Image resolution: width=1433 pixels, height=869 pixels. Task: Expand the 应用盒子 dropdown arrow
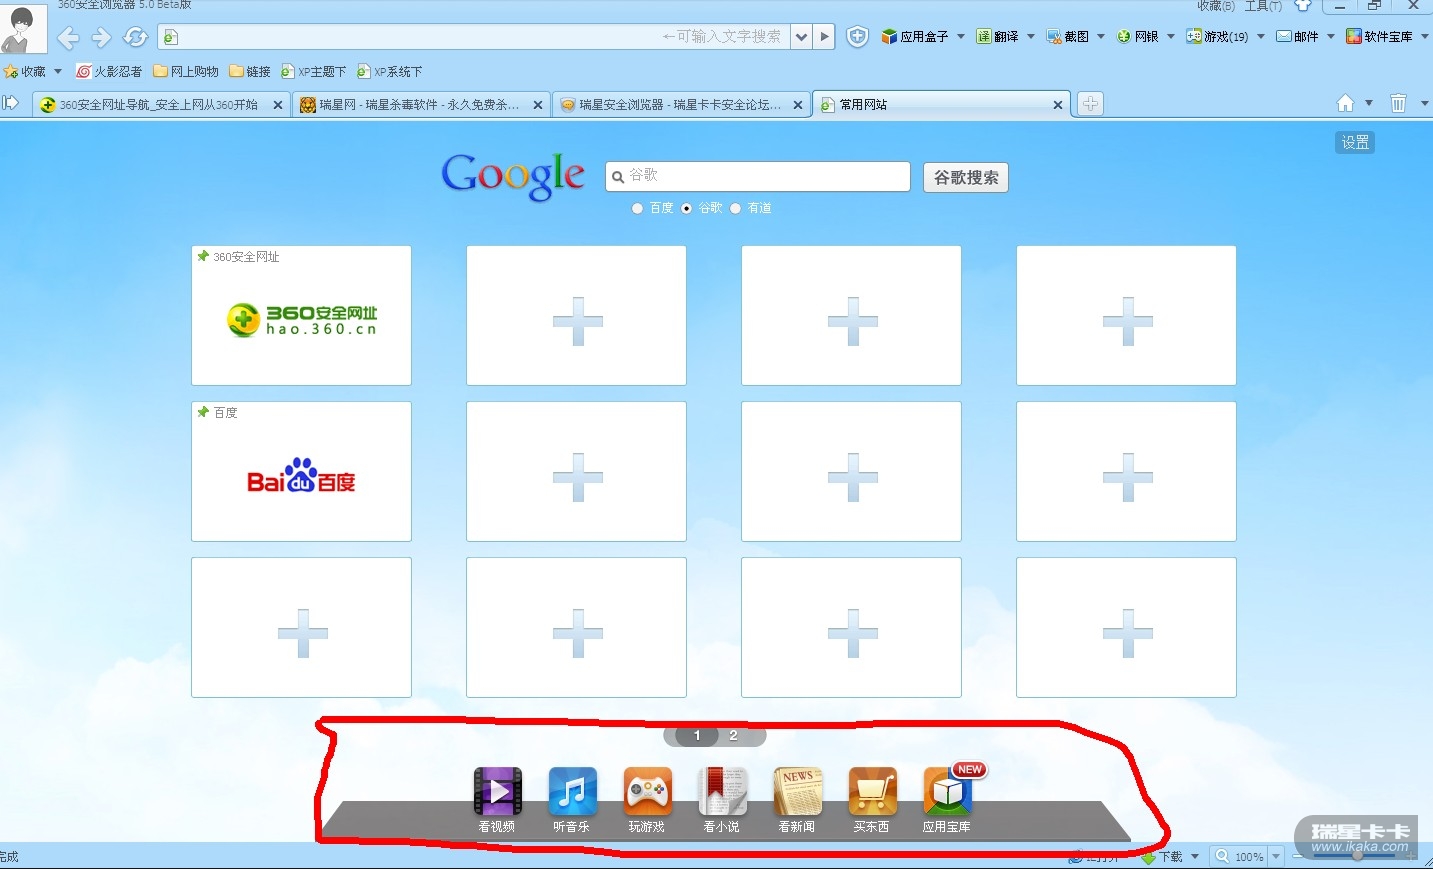[961, 37]
